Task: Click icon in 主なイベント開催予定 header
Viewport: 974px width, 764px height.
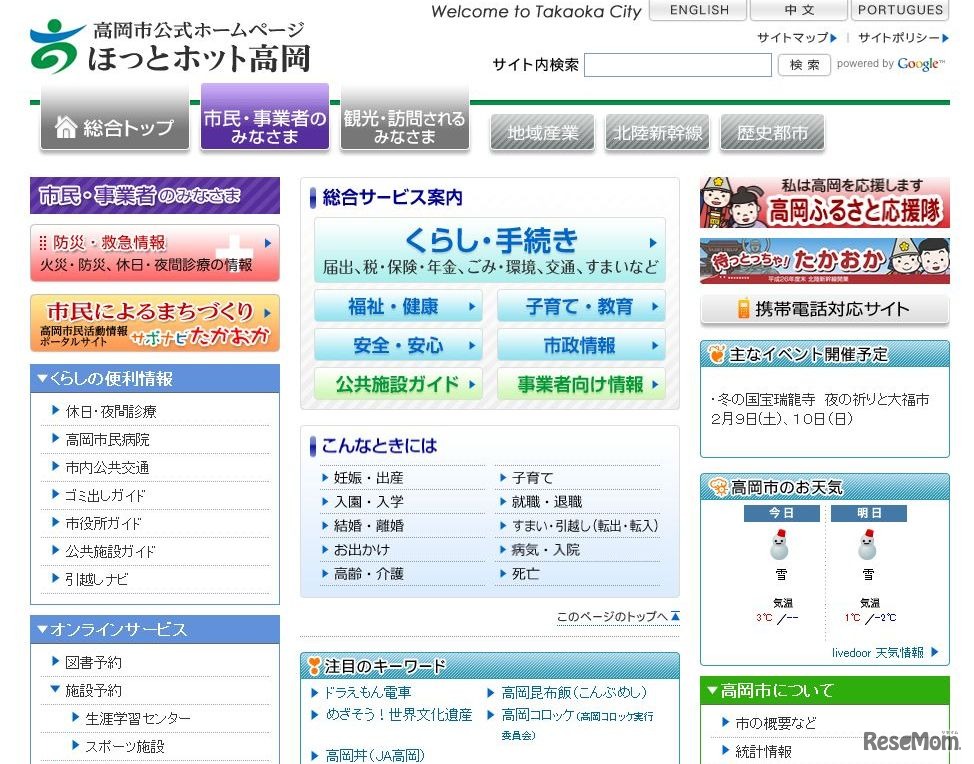Action: (x=717, y=354)
